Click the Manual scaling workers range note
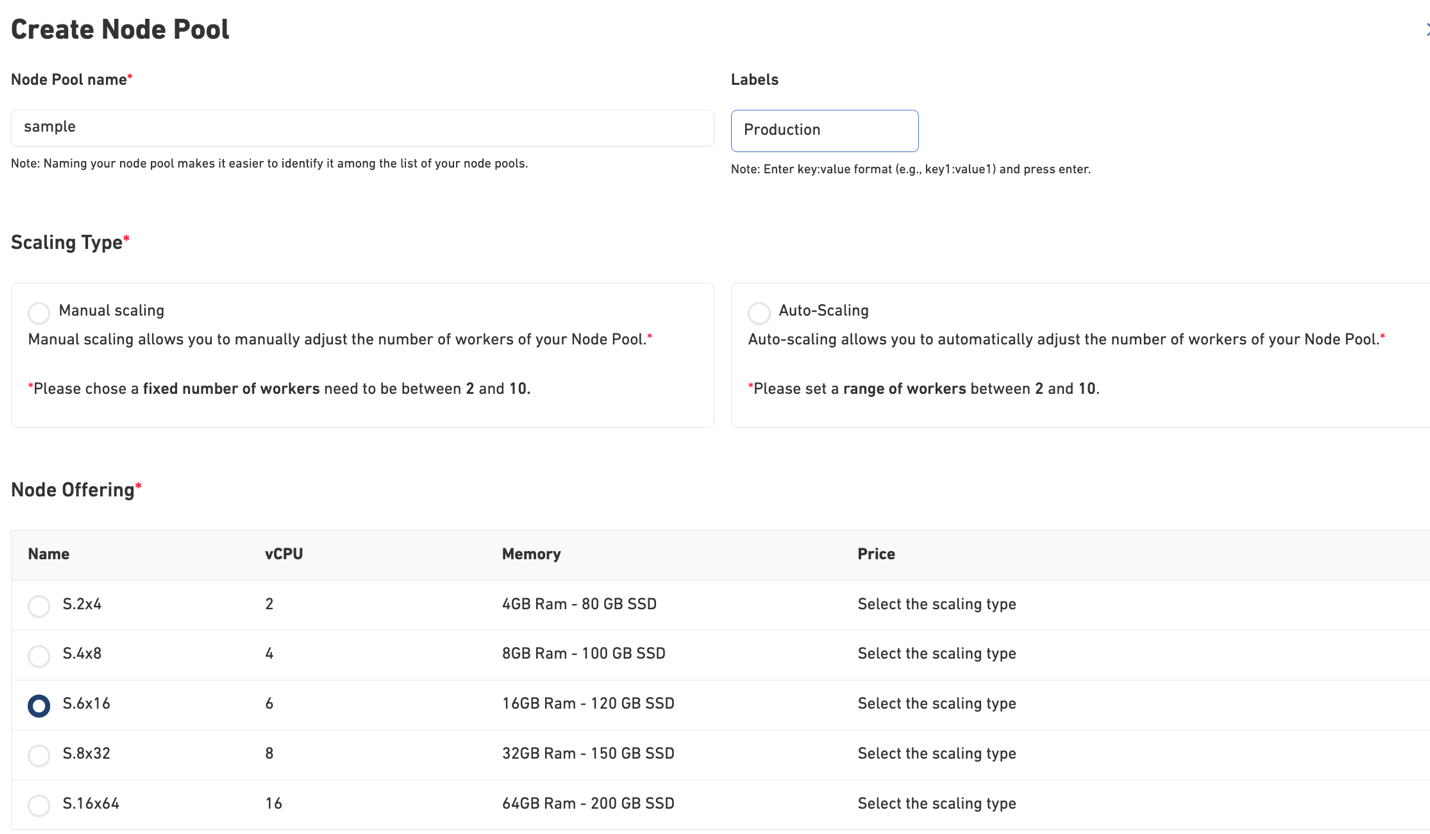 pos(280,389)
